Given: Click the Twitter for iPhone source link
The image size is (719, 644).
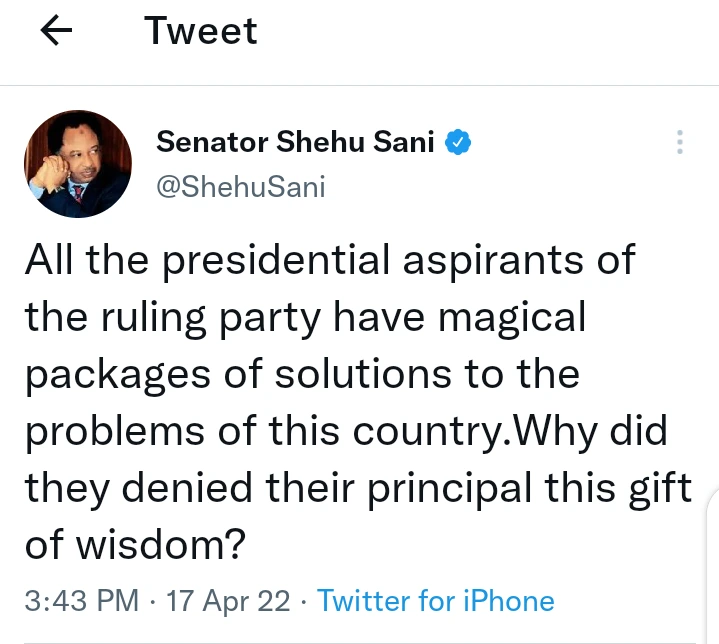Looking at the screenshot, I should click(x=435, y=601).
